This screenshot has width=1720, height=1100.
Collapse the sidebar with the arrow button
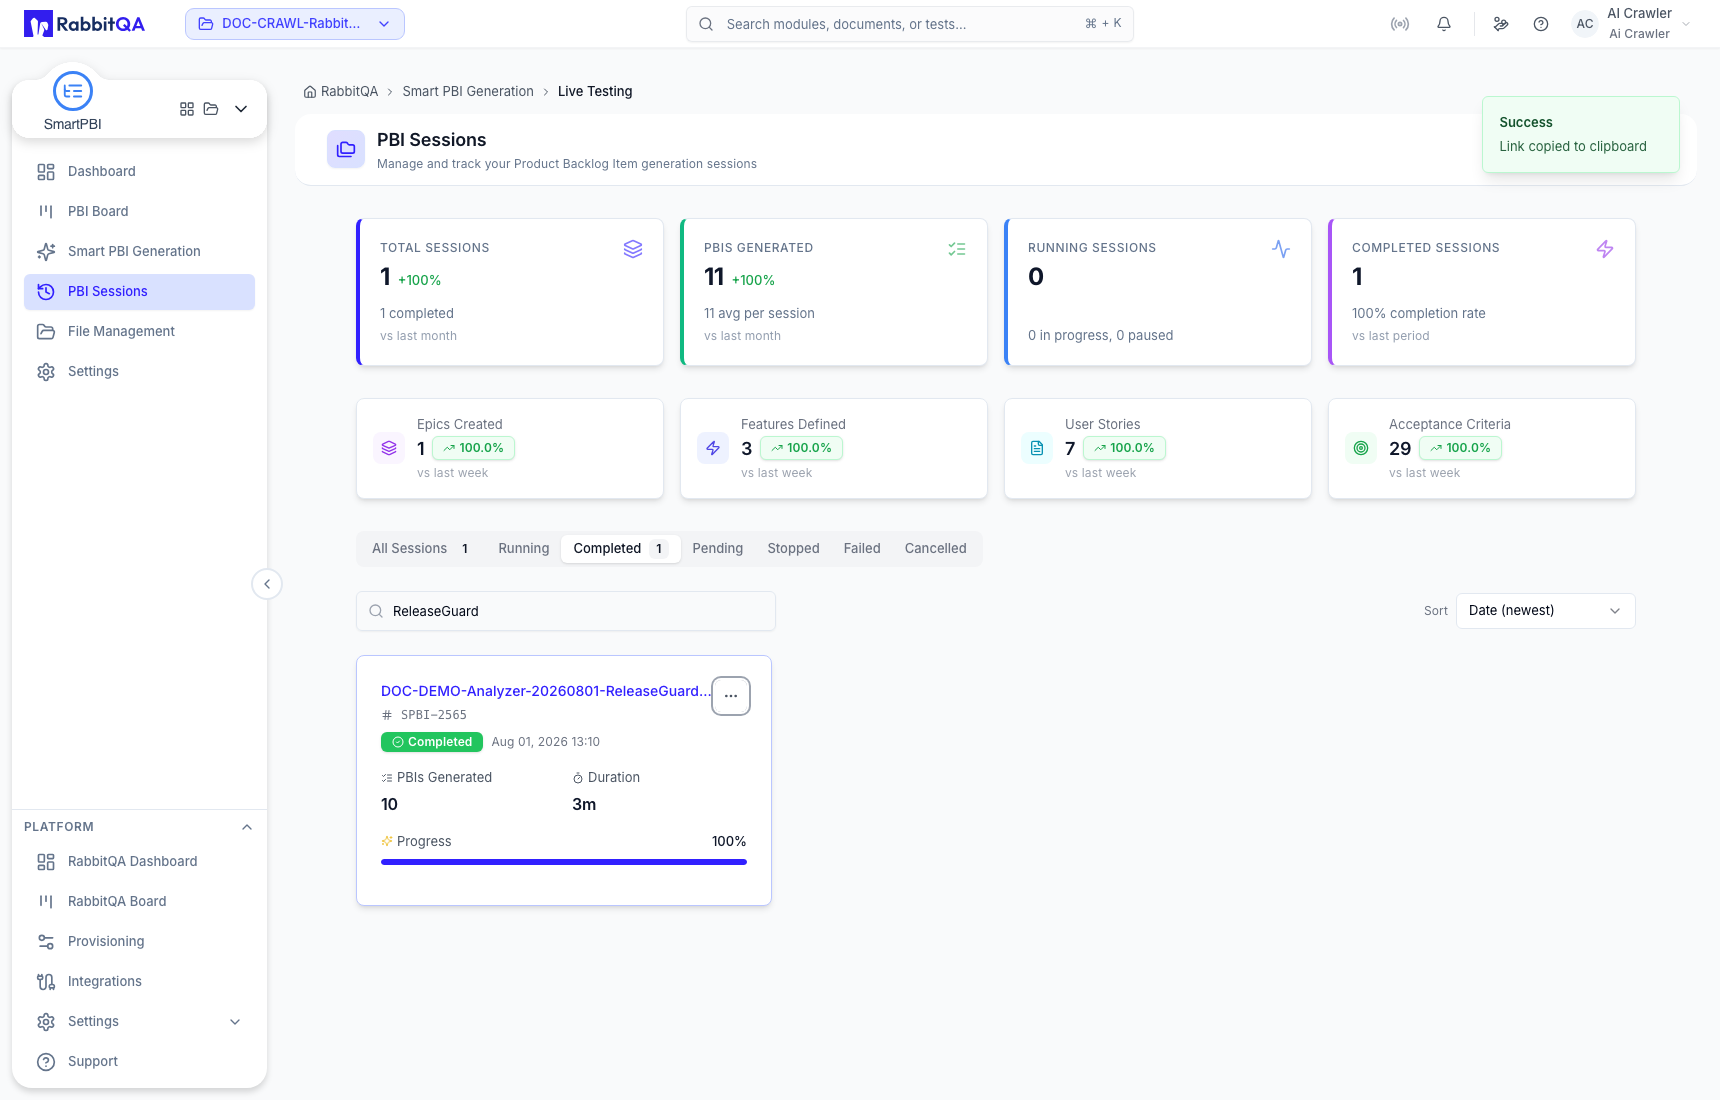tap(267, 584)
